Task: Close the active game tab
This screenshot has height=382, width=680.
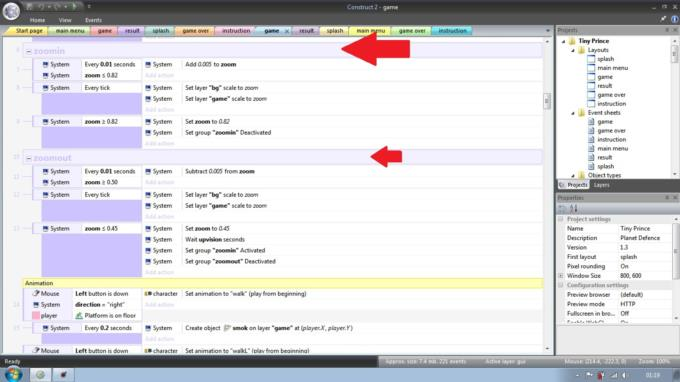Action: (x=287, y=31)
